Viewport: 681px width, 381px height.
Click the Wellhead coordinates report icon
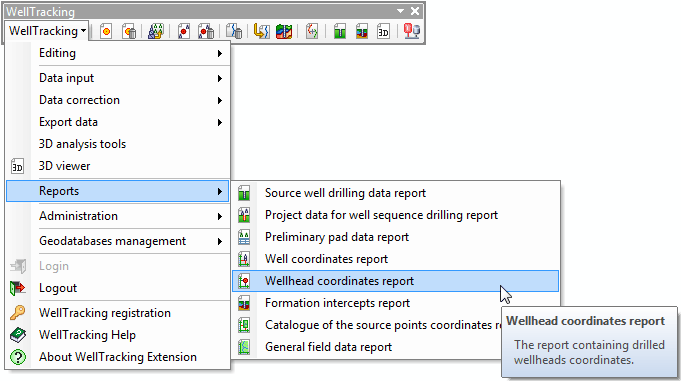[244, 281]
